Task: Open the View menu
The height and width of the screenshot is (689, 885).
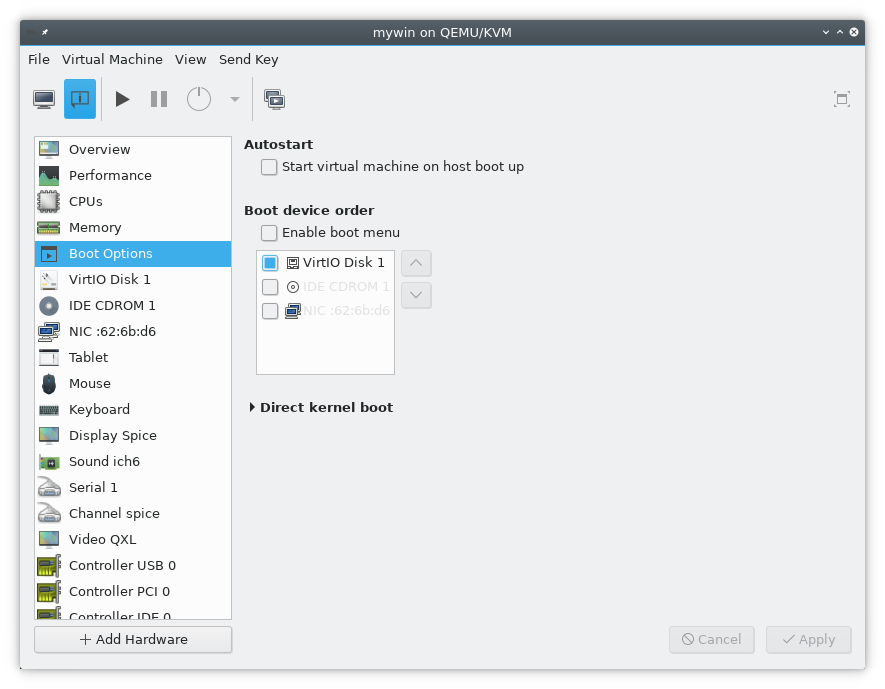Action: tap(190, 59)
